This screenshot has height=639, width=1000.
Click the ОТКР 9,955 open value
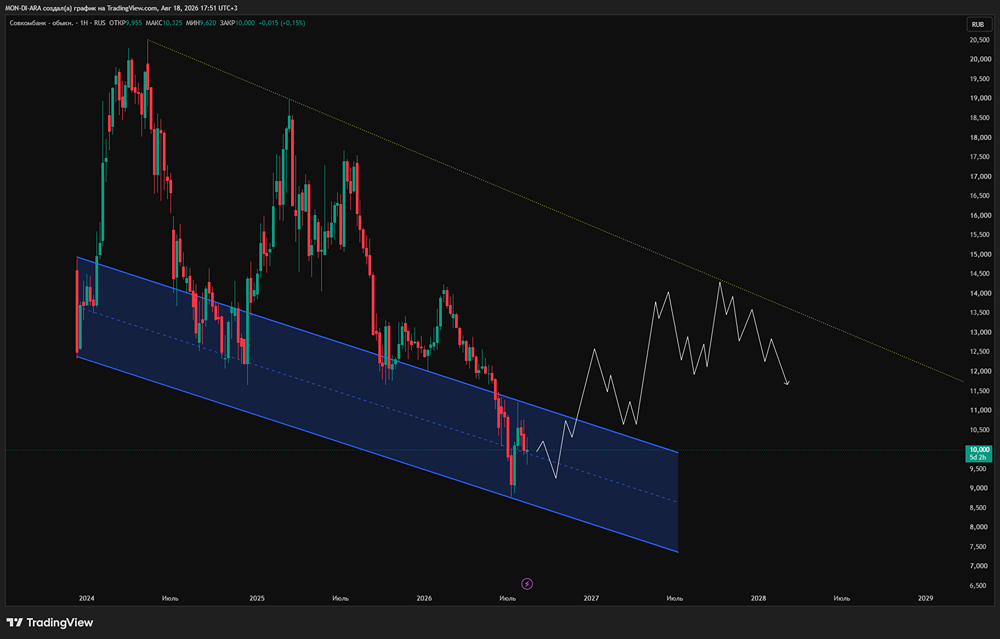(x=125, y=23)
